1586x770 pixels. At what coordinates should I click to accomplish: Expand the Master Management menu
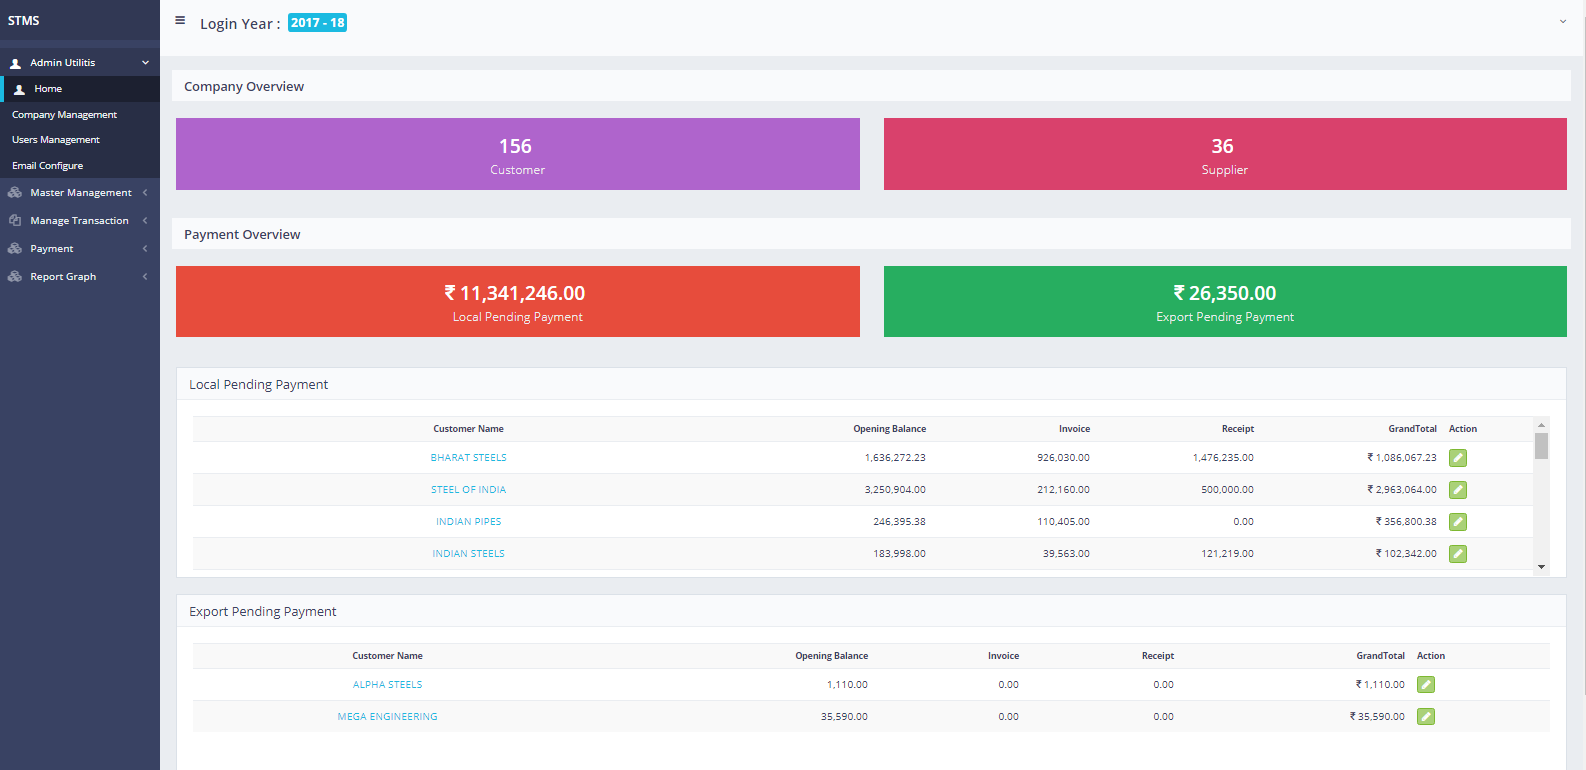click(x=80, y=193)
